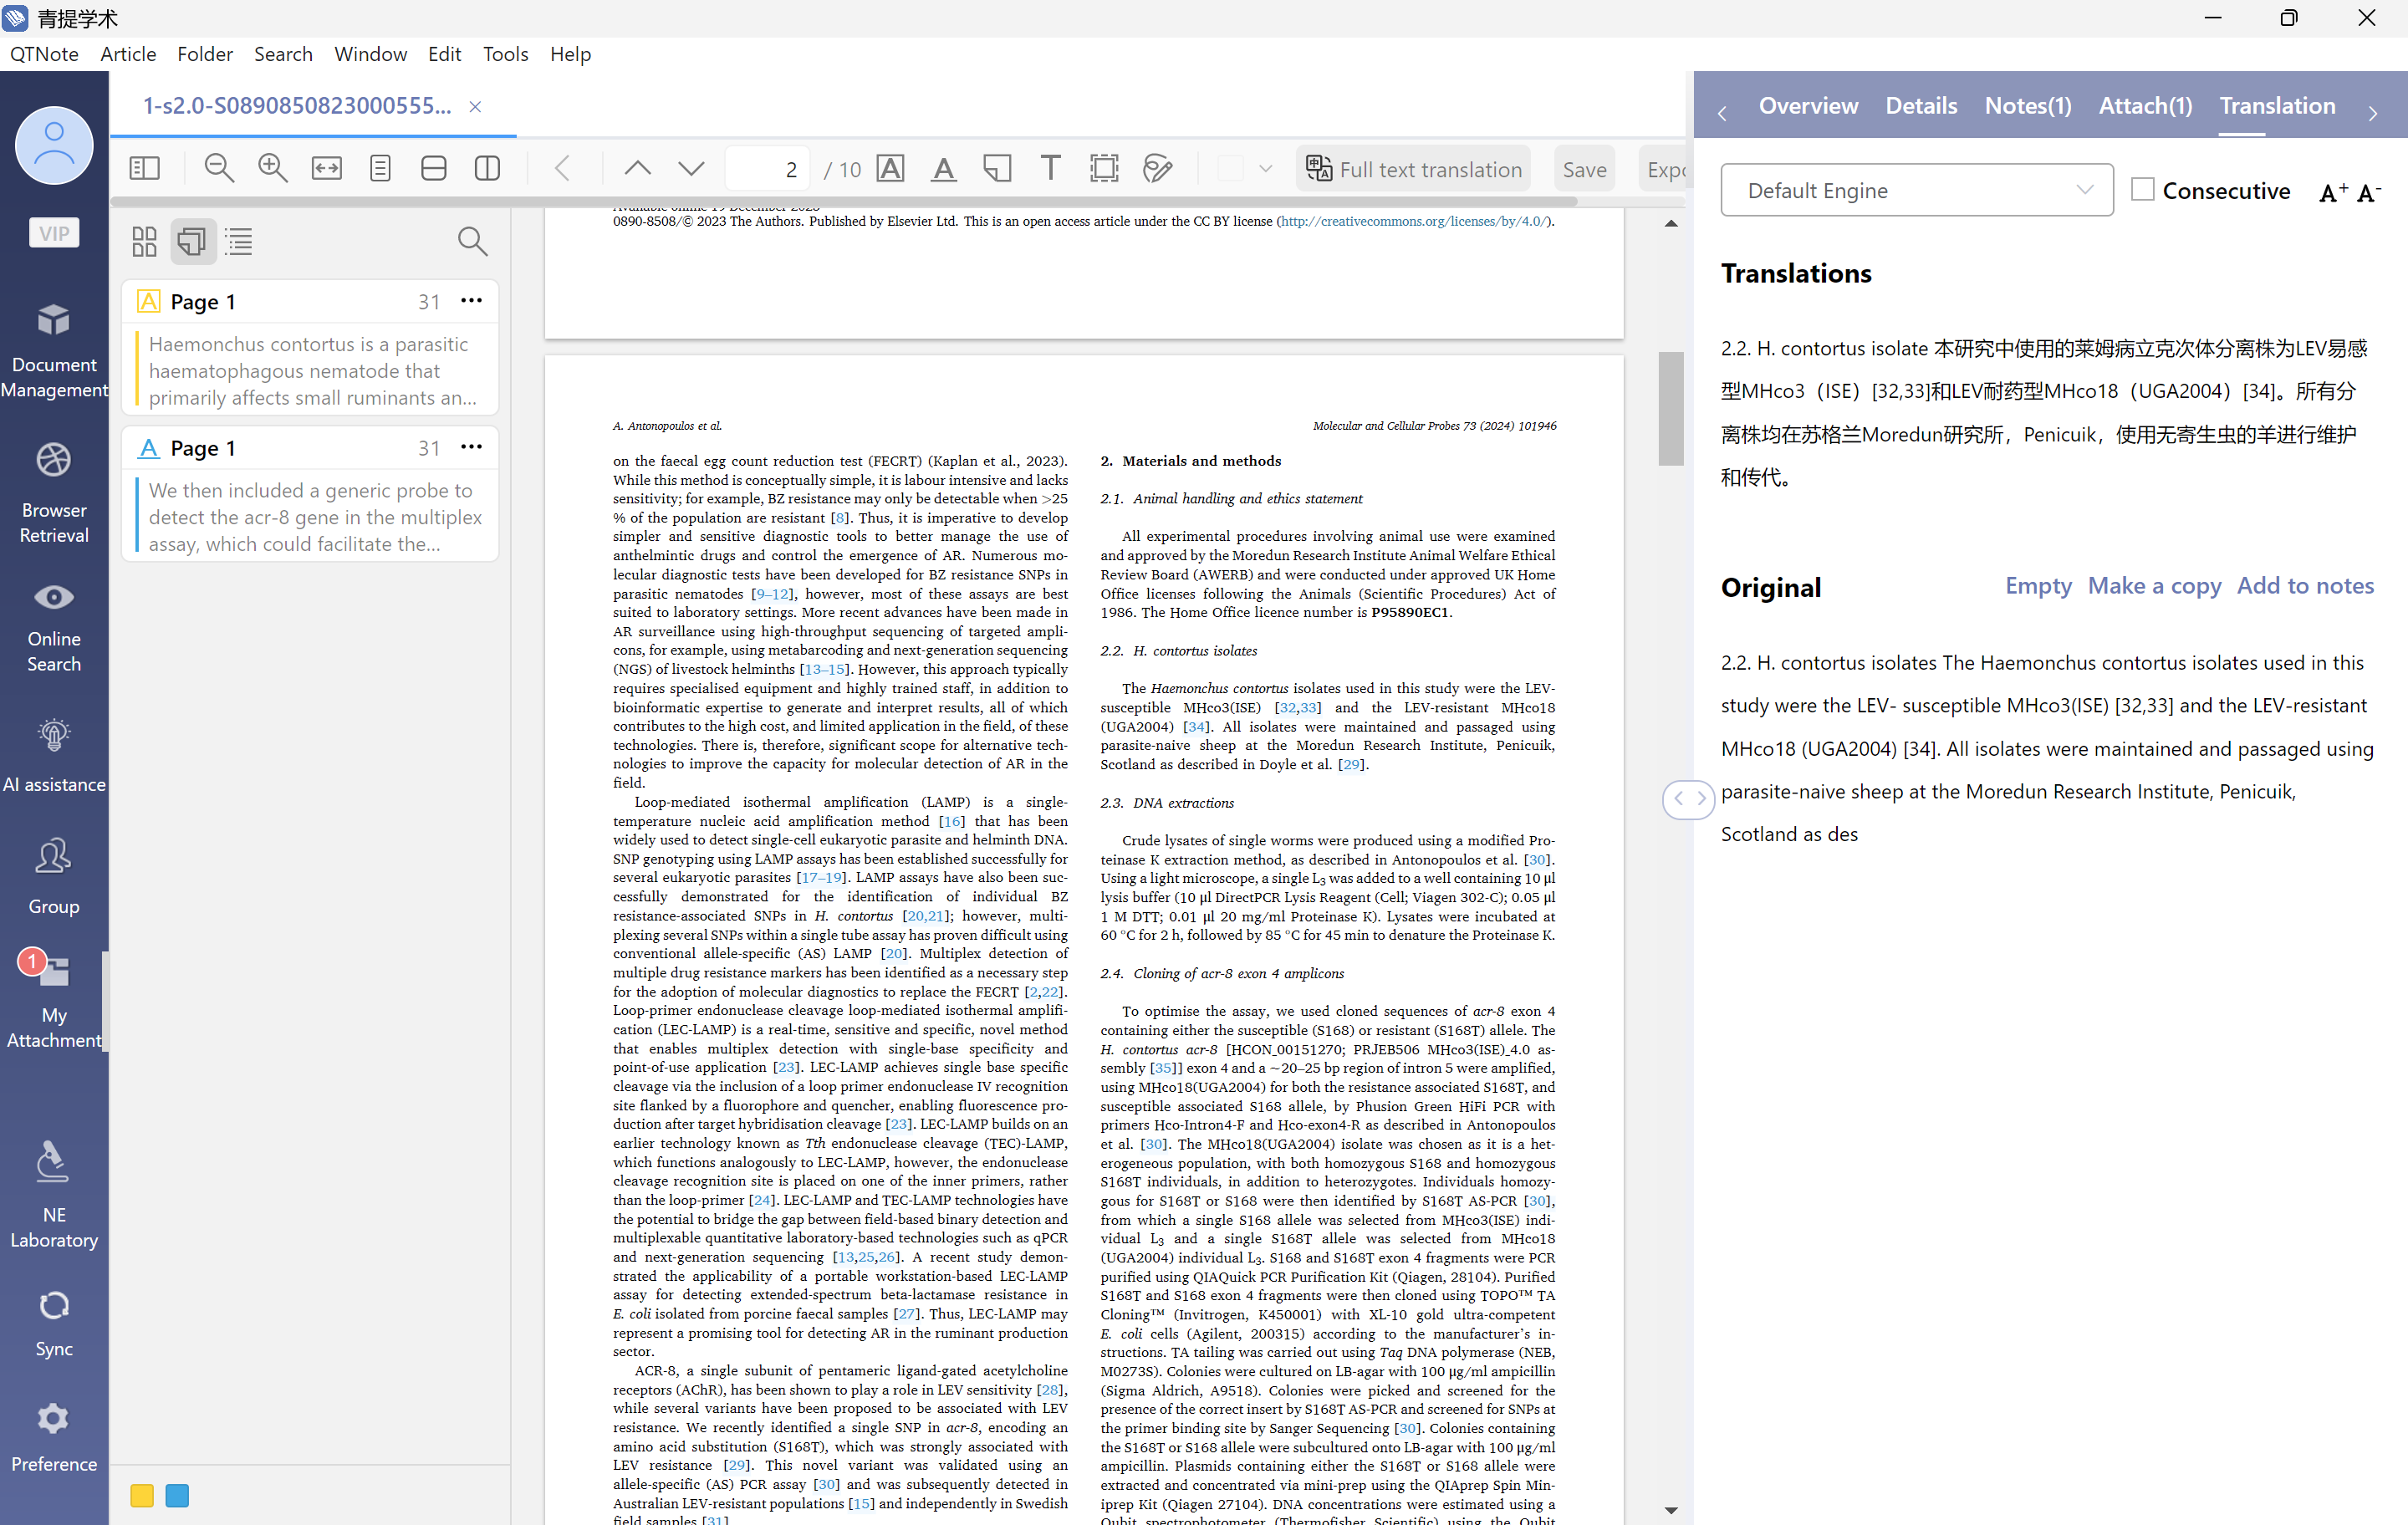This screenshot has height=1525, width=2408.
Task: Switch to the Attach(1) tab
Action: point(2145,105)
